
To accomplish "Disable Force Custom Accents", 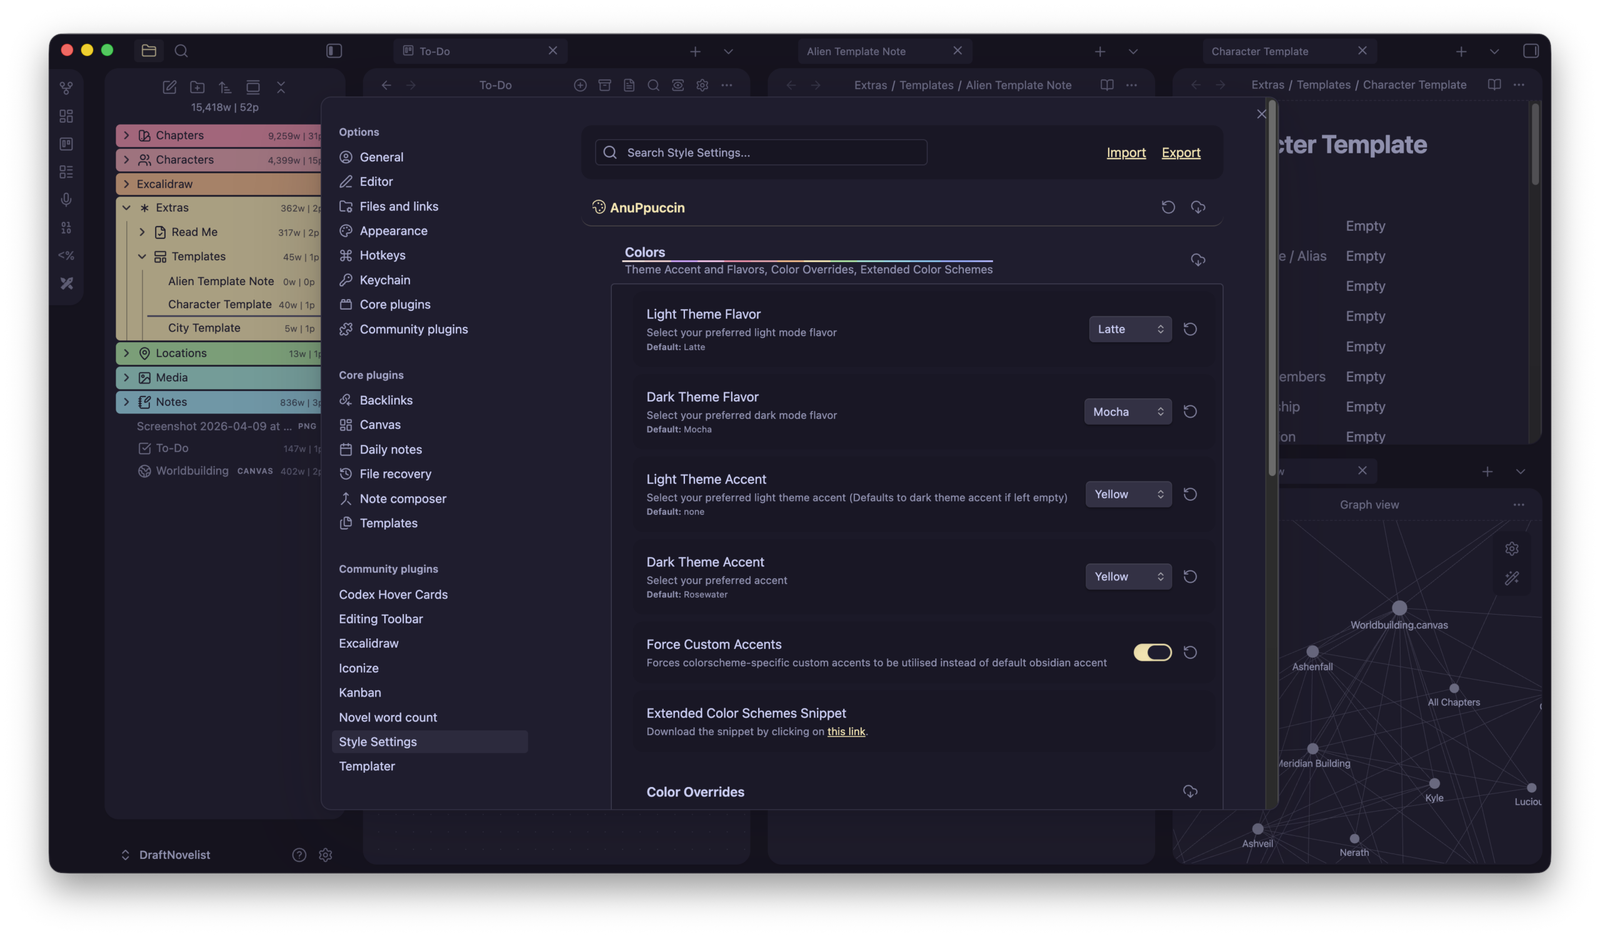I will pyautogui.click(x=1153, y=652).
